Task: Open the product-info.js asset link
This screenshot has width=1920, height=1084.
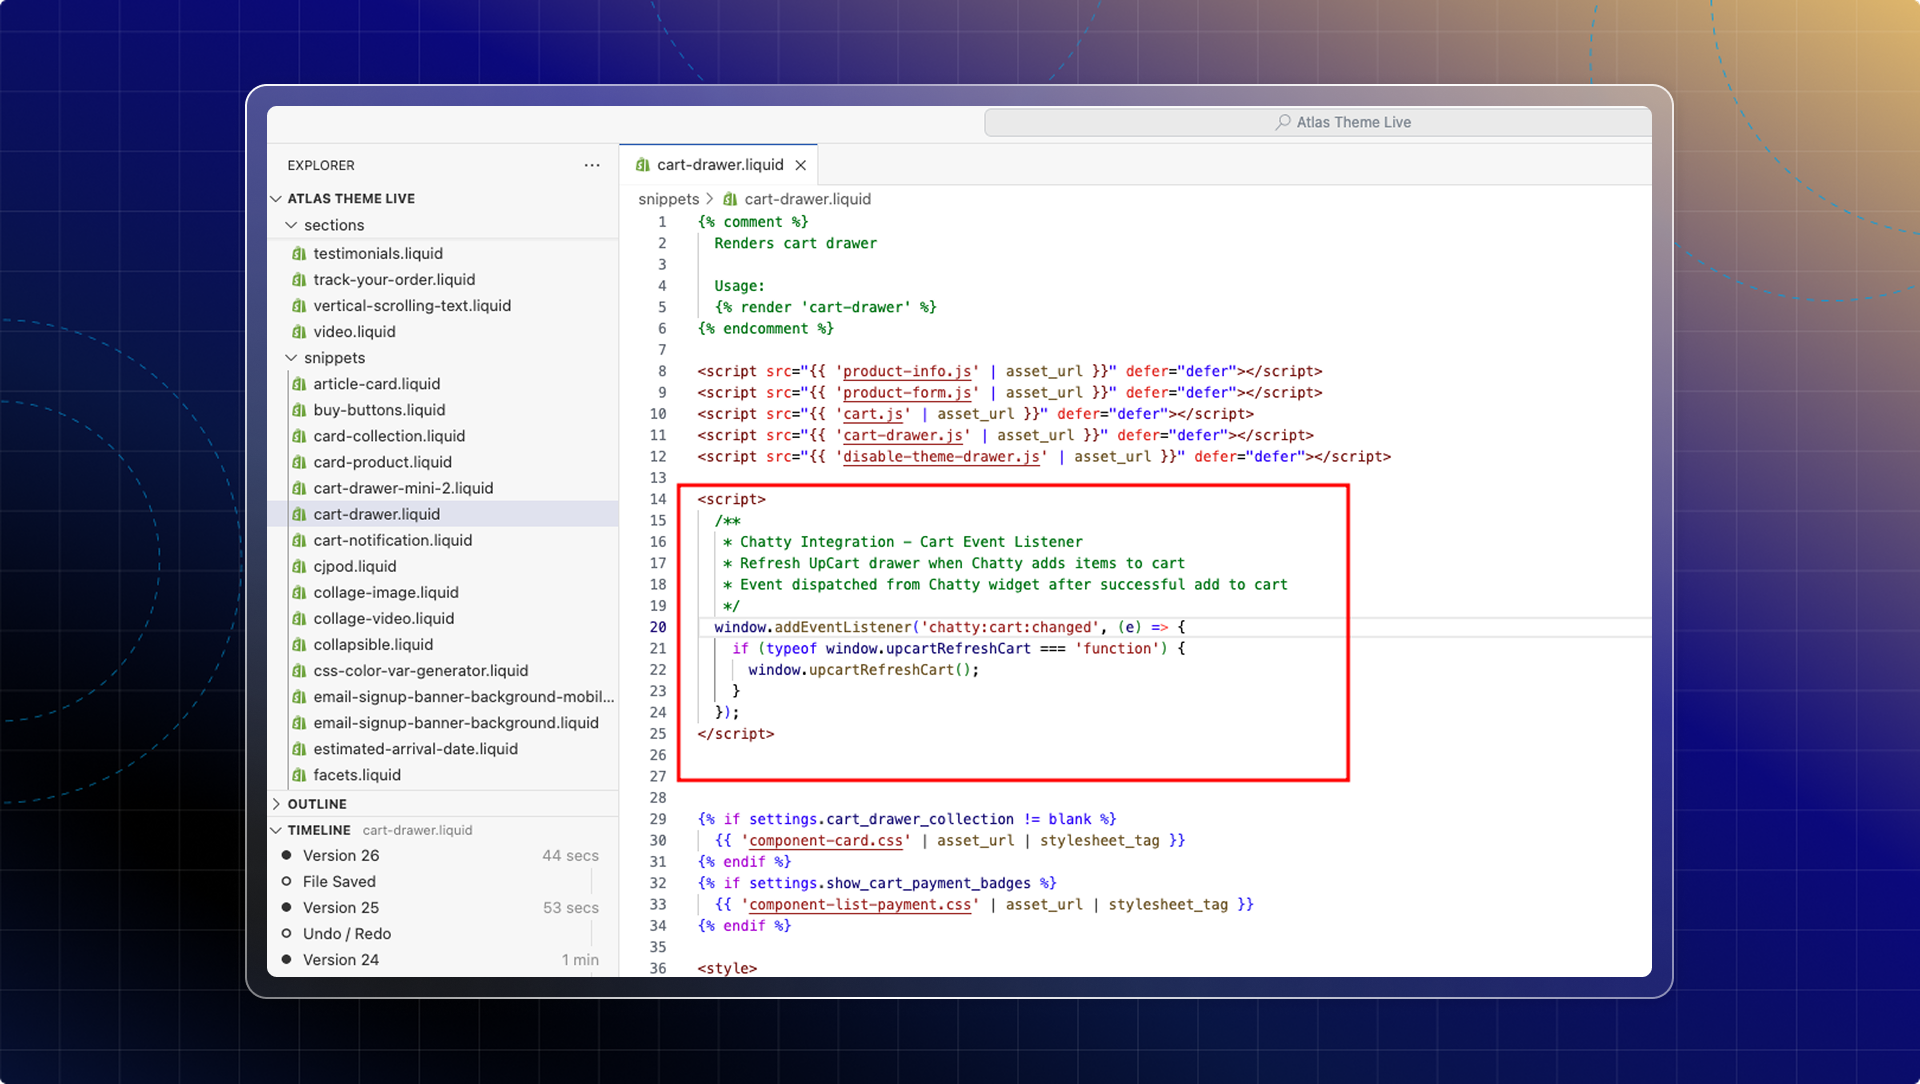Action: pos(907,371)
